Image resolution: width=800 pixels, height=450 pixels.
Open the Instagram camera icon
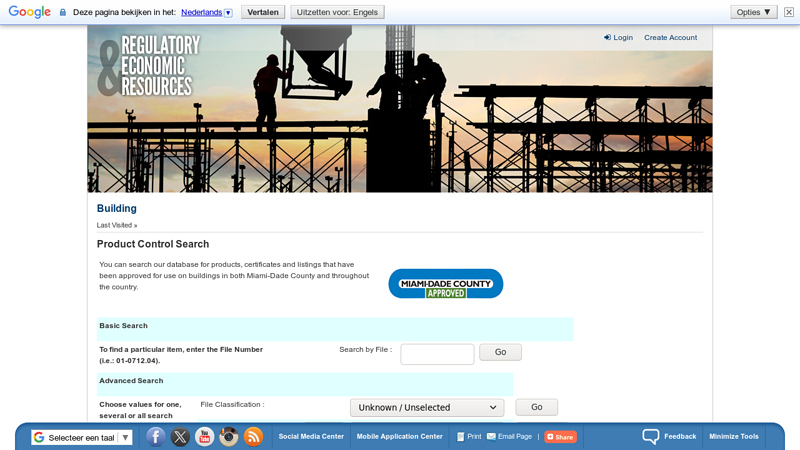[229, 437]
